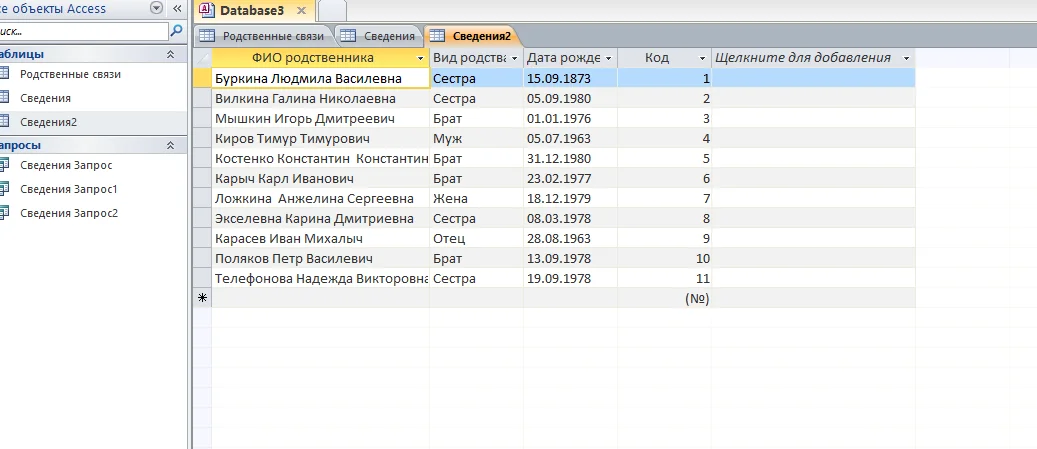1037x449 pixels.
Task: Select row of Киров Тимур Тимурович via row selector
Action: 202,138
